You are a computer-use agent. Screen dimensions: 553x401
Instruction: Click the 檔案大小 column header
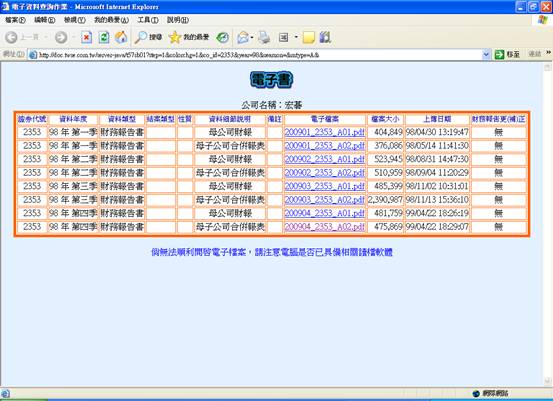[385, 119]
